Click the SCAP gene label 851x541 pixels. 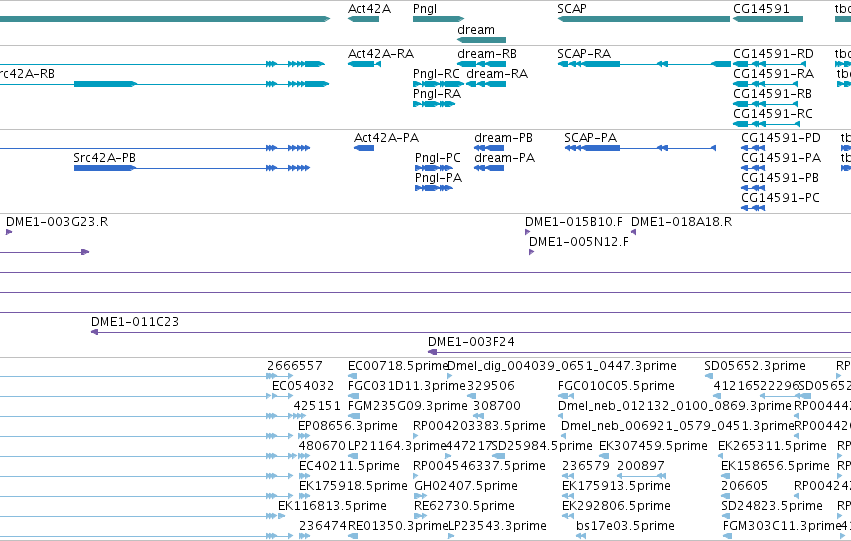571,9
